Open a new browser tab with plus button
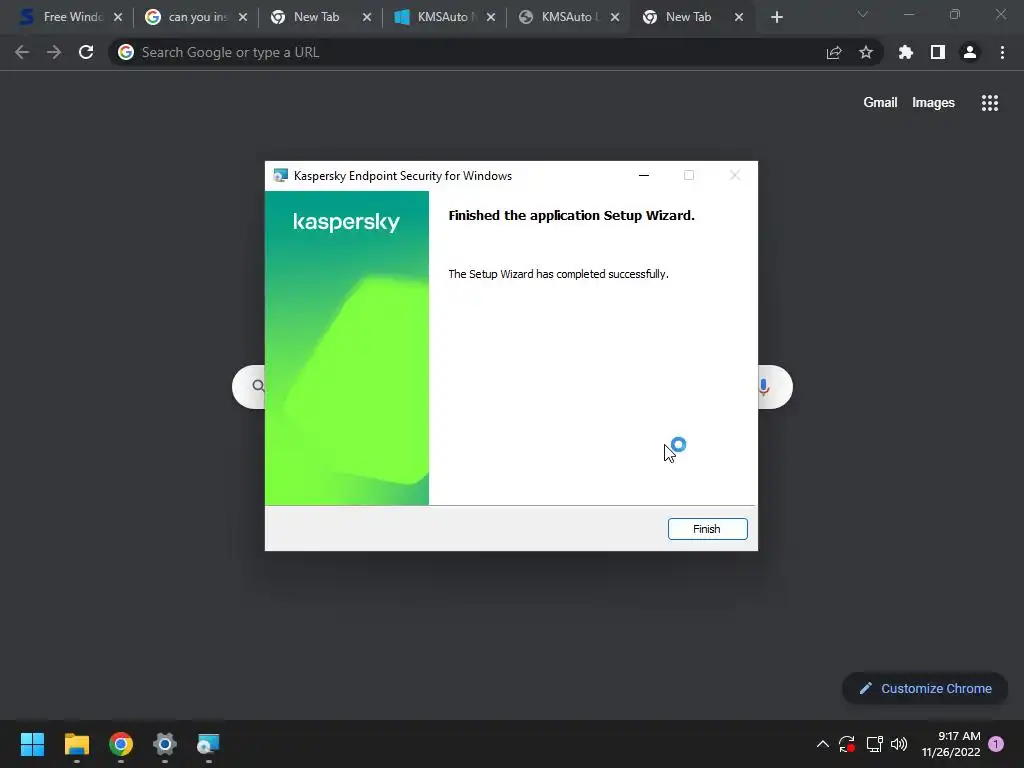The image size is (1024, 768). pyautogui.click(x=776, y=17)
